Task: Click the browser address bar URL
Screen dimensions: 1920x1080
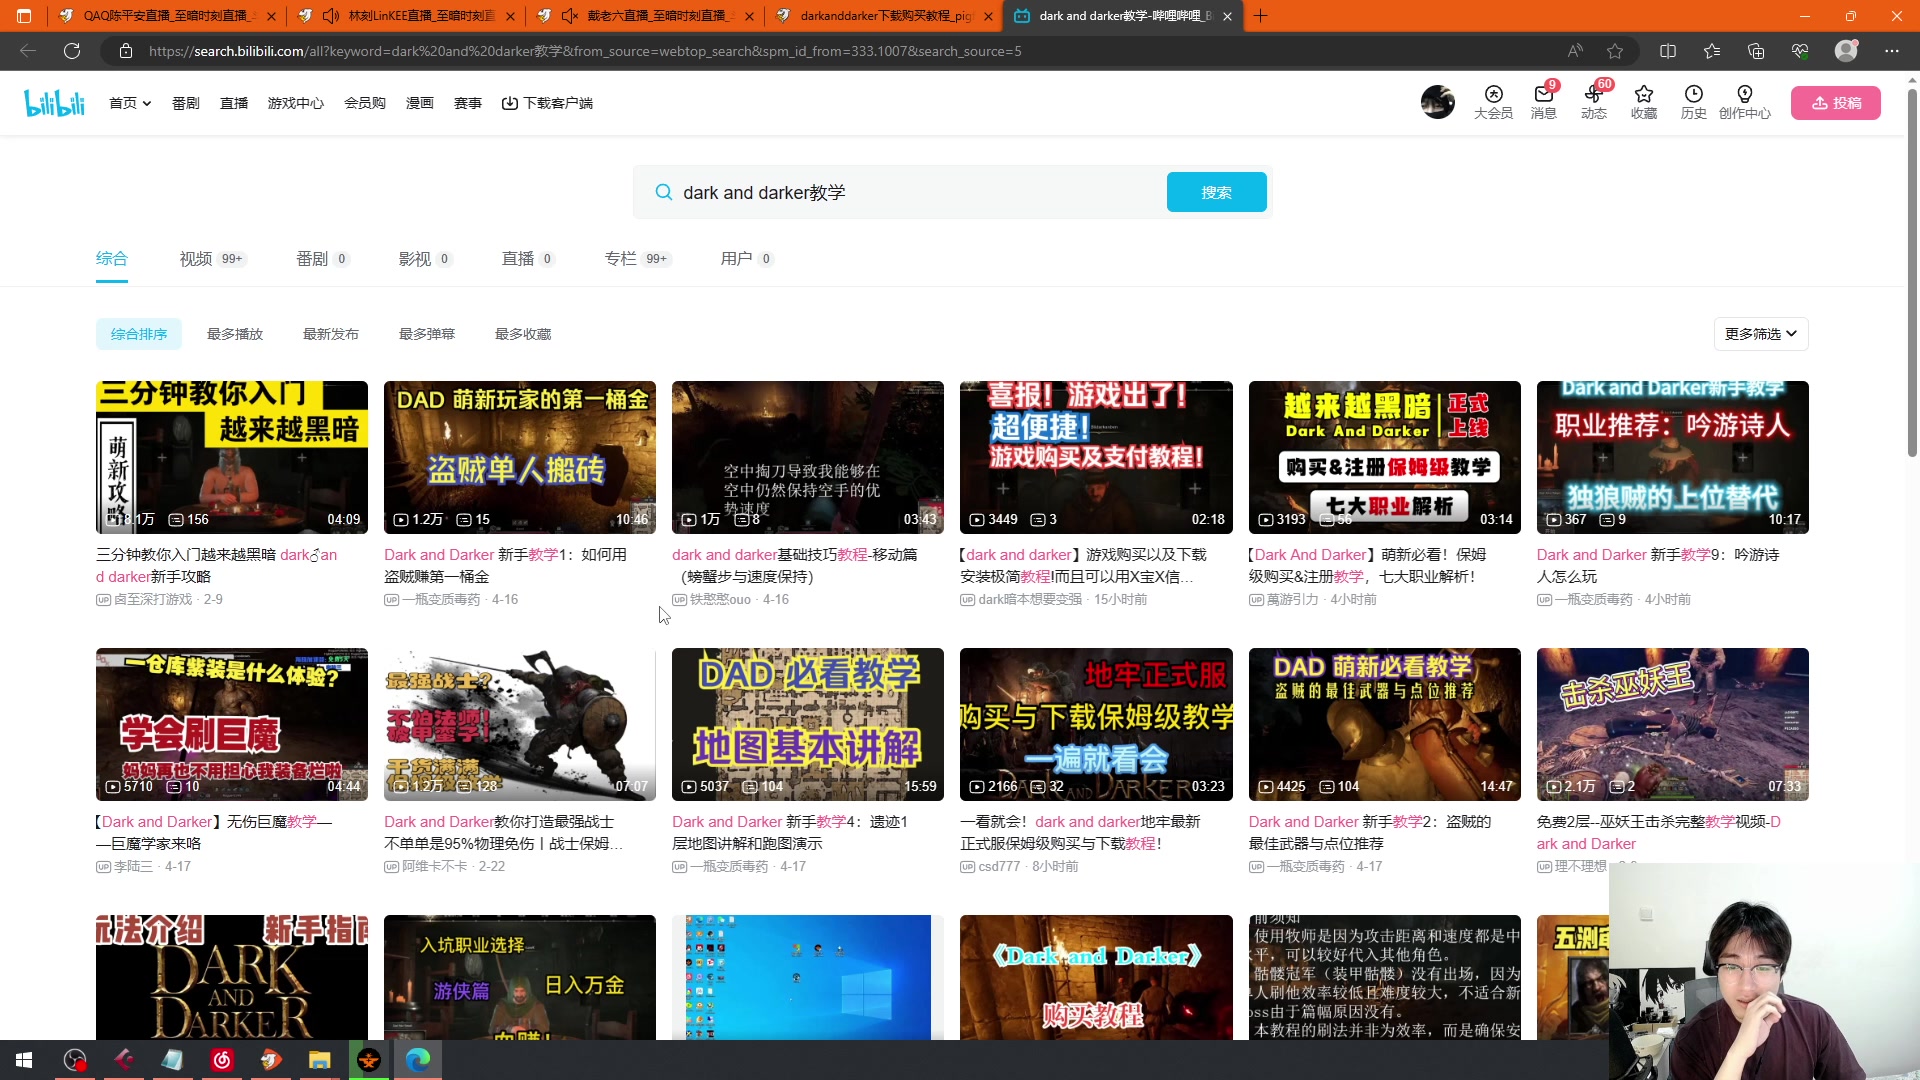Action: 585,51
